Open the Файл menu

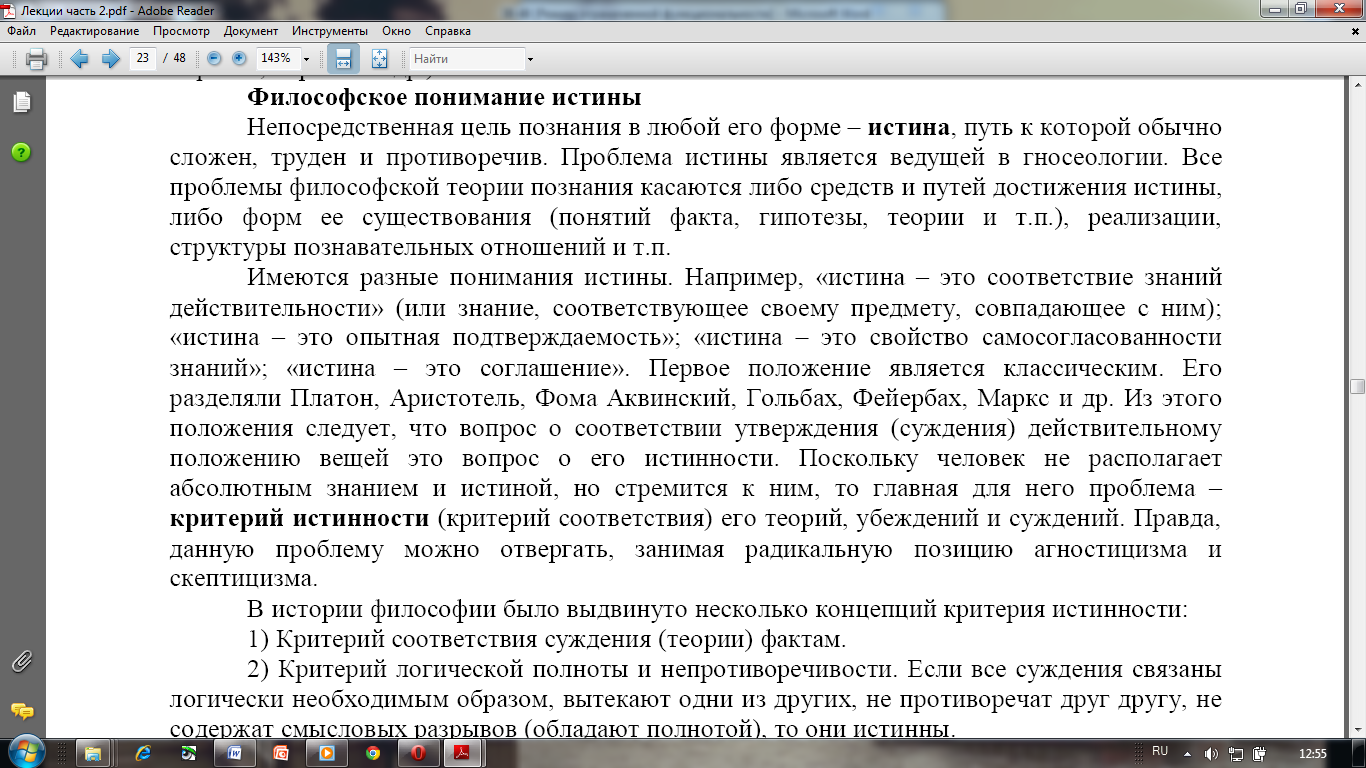(x=22, y=31)
